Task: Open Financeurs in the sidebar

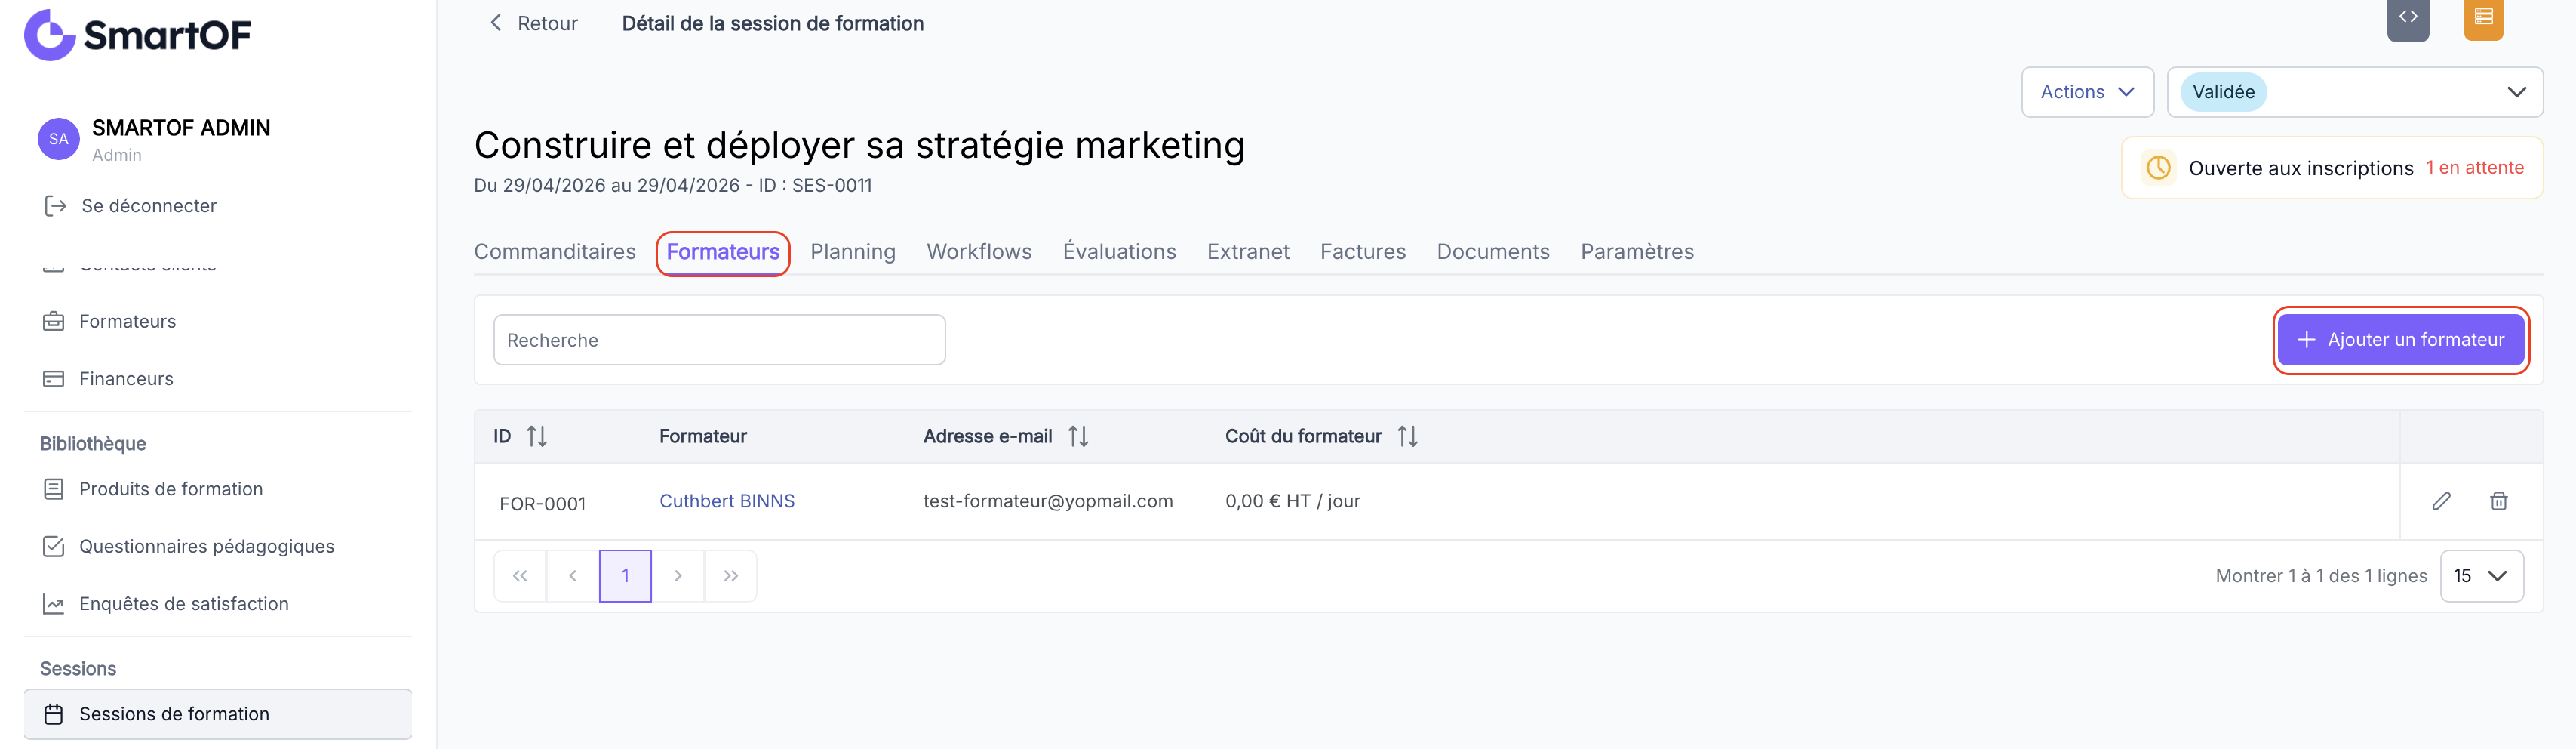Action: (x=126, y=379)
